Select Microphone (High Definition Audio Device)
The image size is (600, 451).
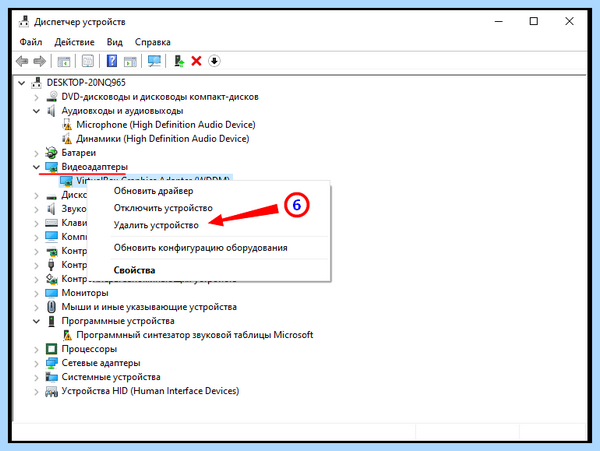166,125
